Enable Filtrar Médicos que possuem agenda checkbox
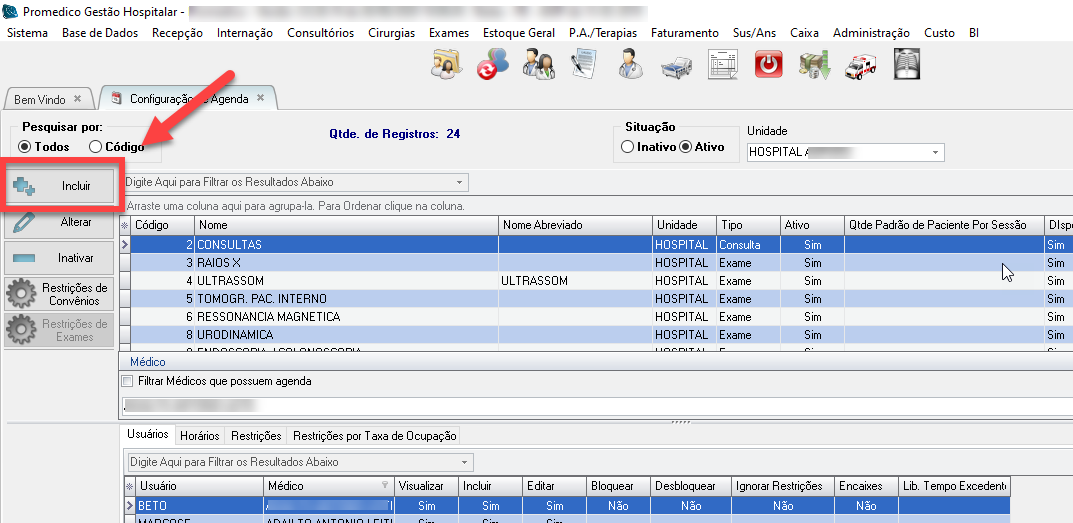Screen dimensions: 1073x523 tap(127, 381)
